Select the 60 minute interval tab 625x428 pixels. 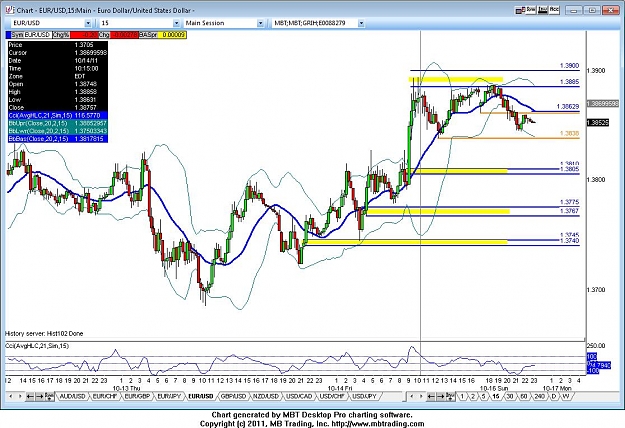[x=524, y=397]
